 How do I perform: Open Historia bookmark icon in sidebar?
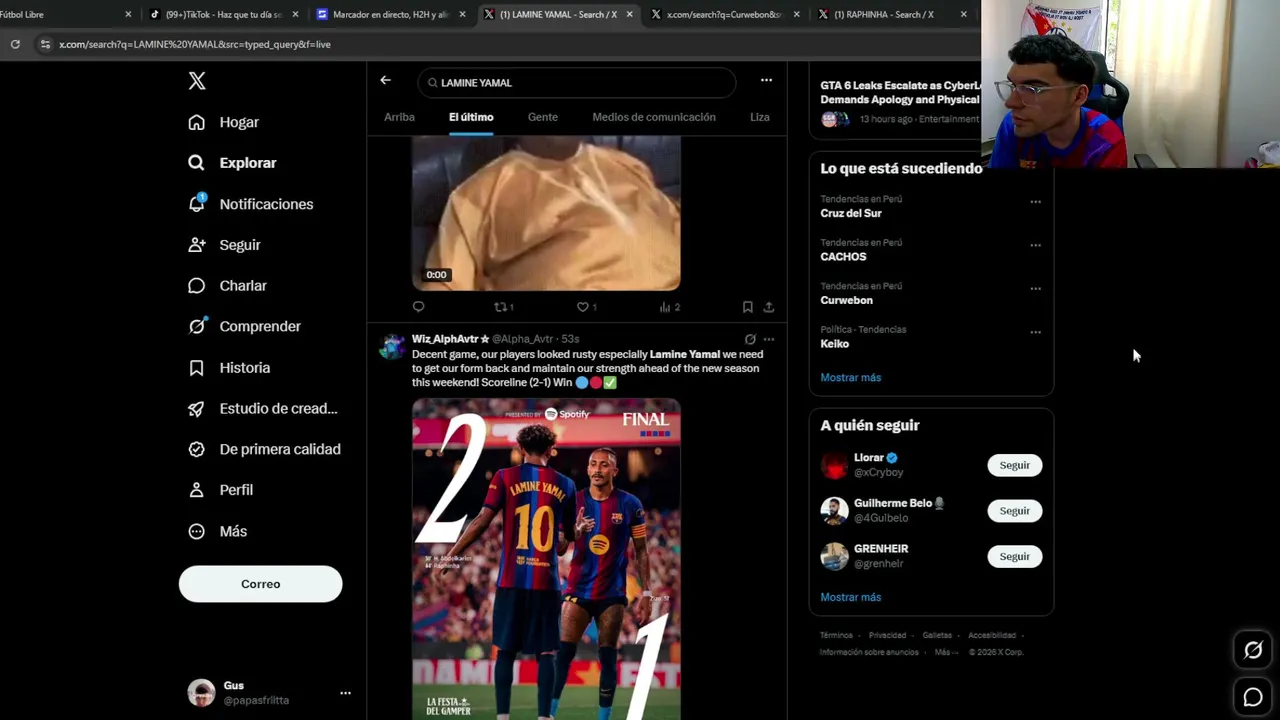(197, 368)
